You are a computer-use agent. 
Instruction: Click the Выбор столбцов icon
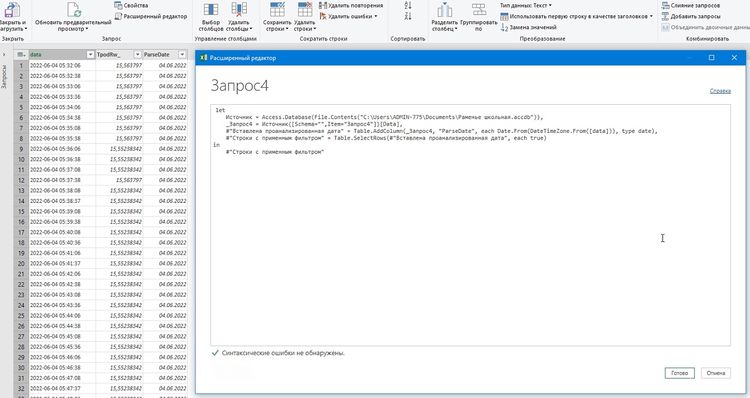(211, 10)
